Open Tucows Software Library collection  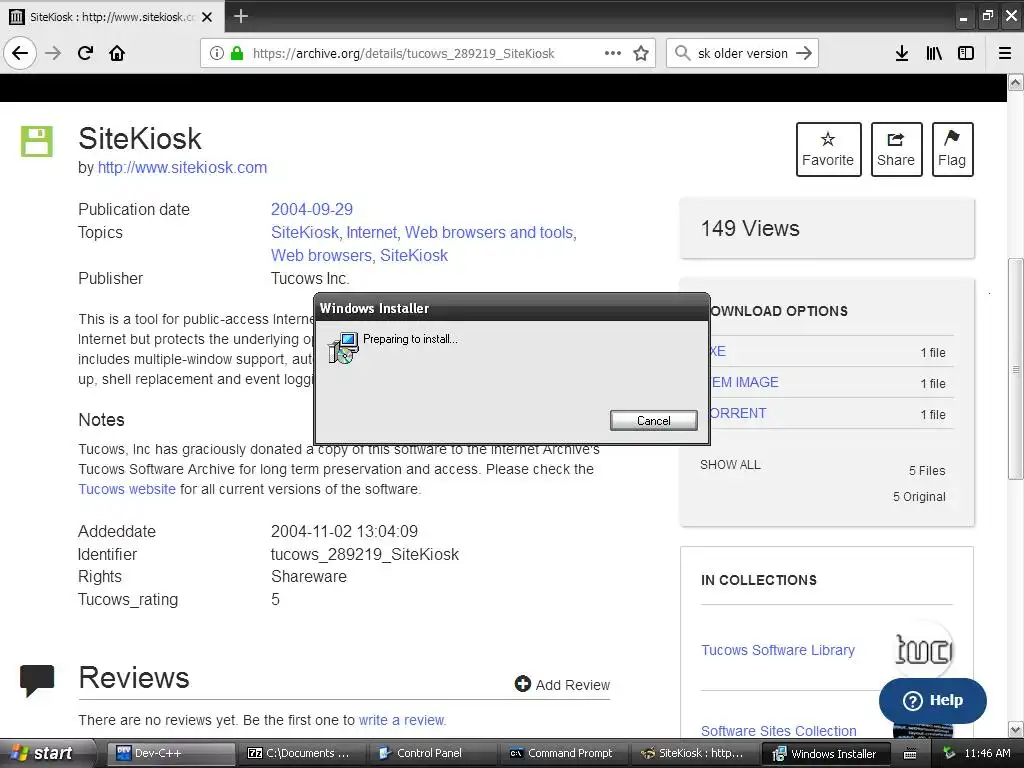(778, 650)
